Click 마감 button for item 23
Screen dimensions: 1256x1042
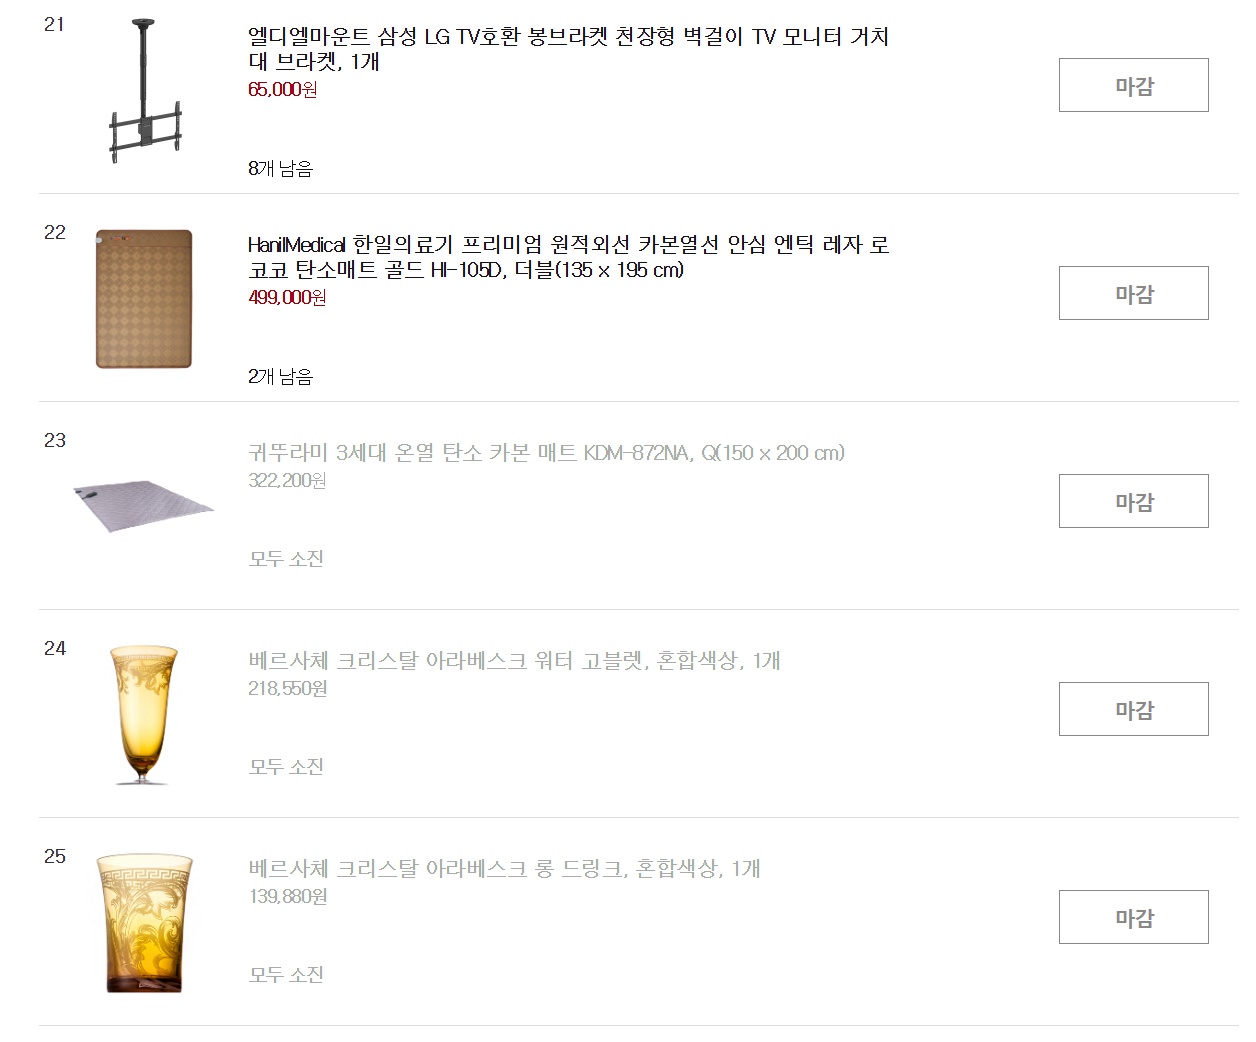[1133, 501]
